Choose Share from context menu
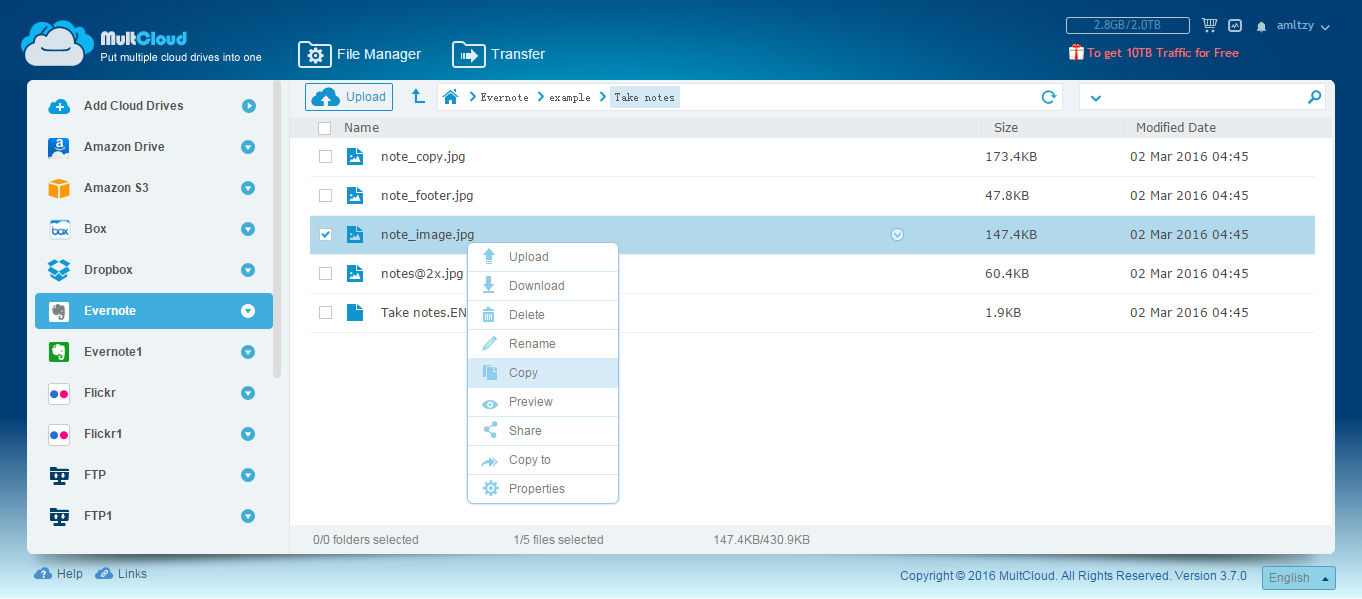This screenshot has height=599, width=1362. pyautogui.click(x=543, y=431)
